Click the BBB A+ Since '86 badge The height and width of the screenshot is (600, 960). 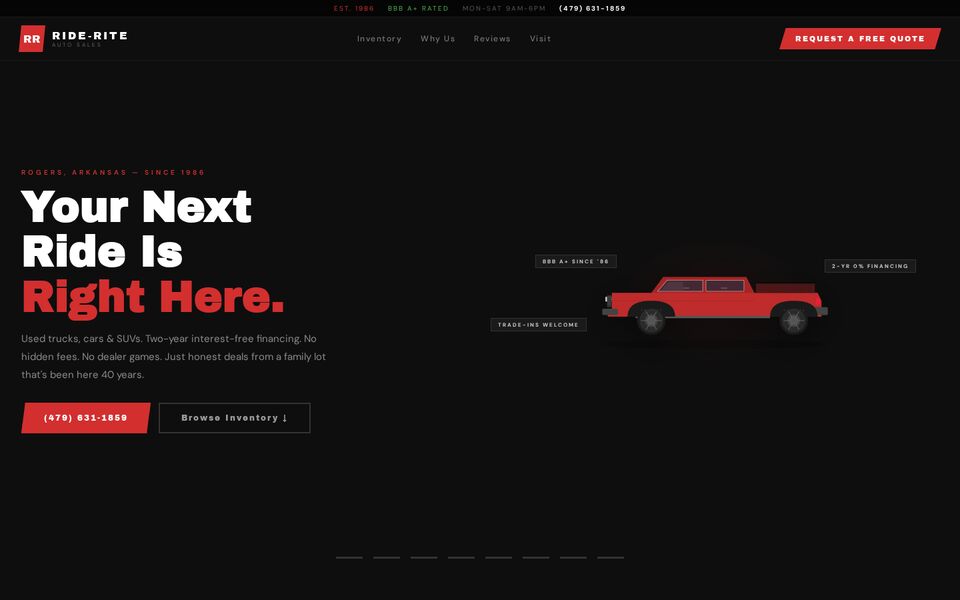coord(576,261)
